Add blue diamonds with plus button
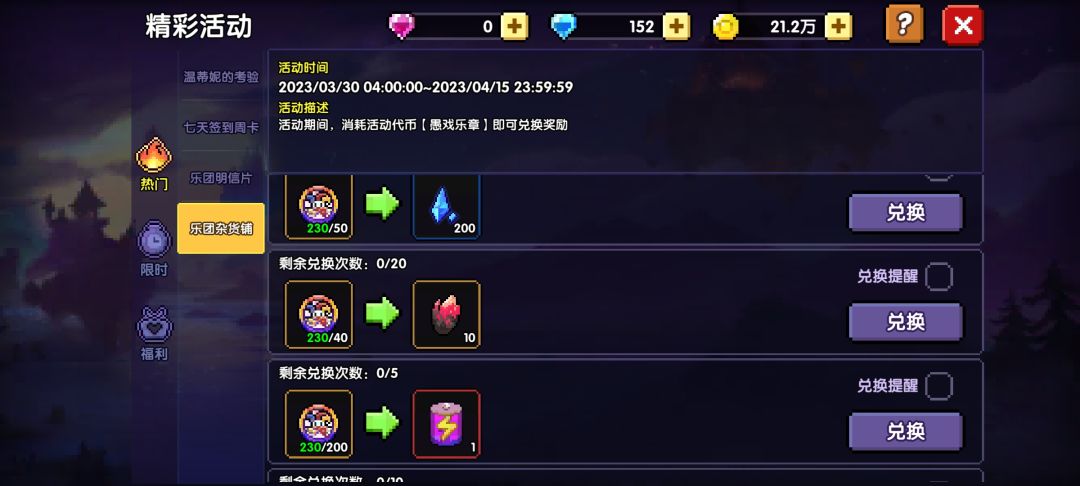The image size is (1080, 486). coord(676,27)
